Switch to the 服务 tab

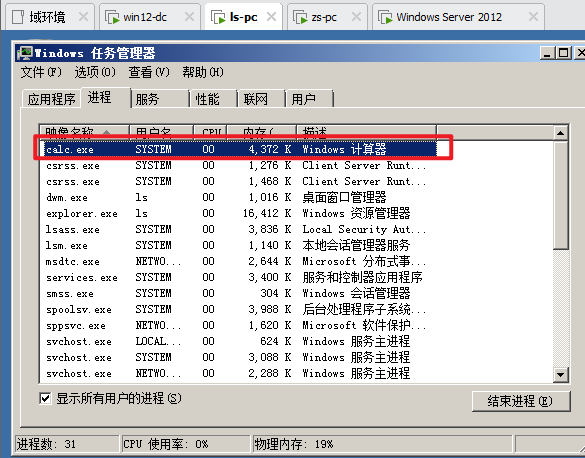point(160,99)
